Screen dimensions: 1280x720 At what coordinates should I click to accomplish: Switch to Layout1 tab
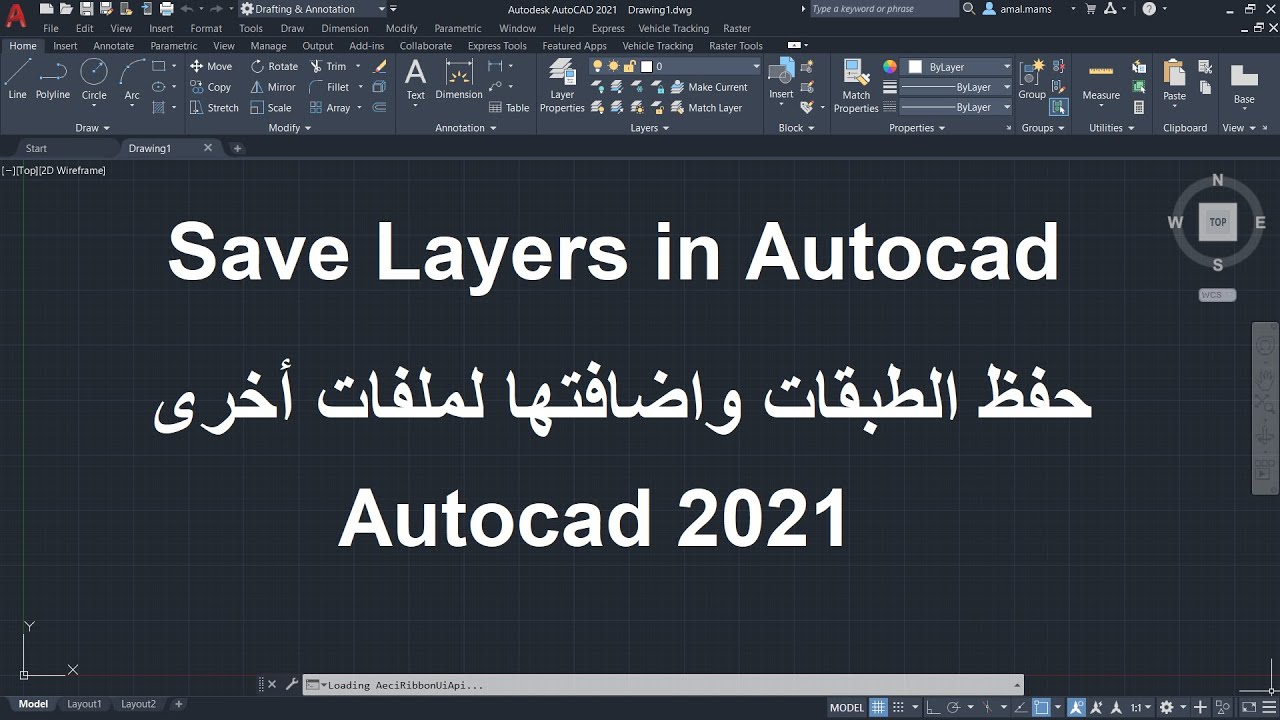tap(84, 704)
